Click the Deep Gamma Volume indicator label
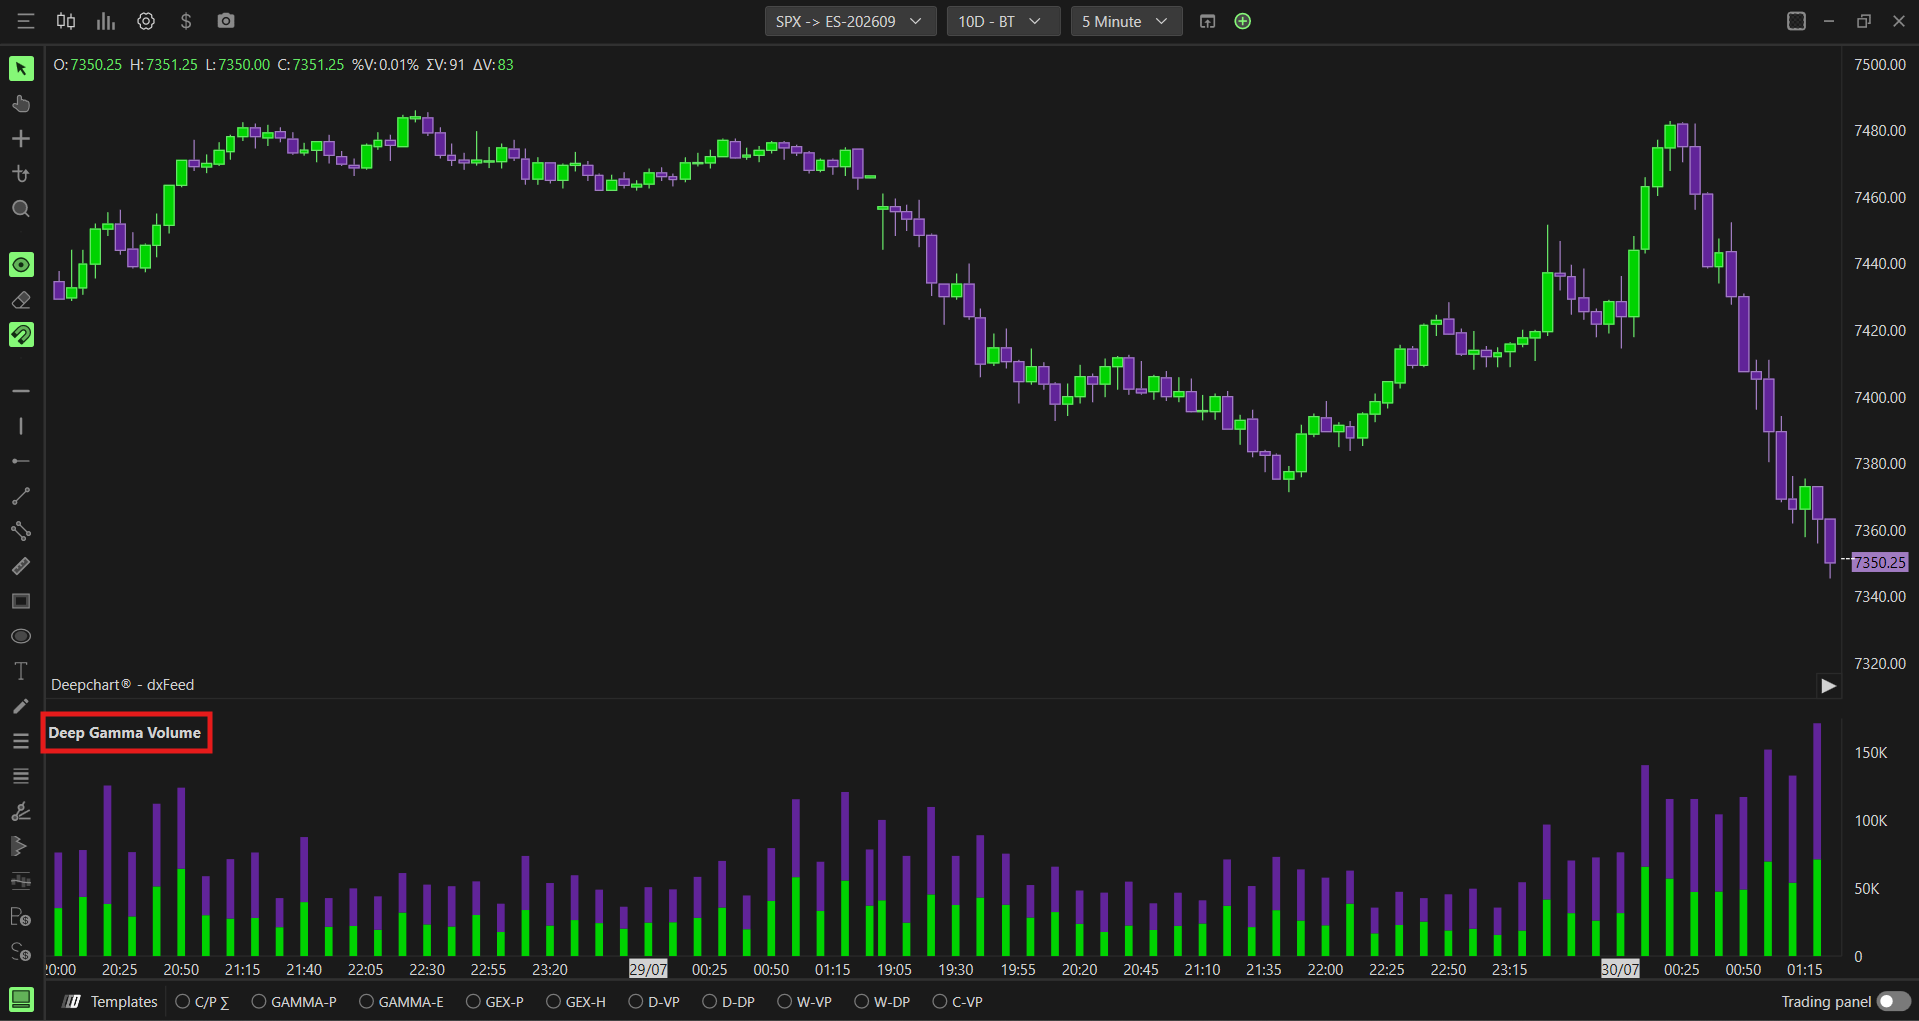Image resolution: width=1919 pixels, height=1021 pixels. click(x=125, y=733)
